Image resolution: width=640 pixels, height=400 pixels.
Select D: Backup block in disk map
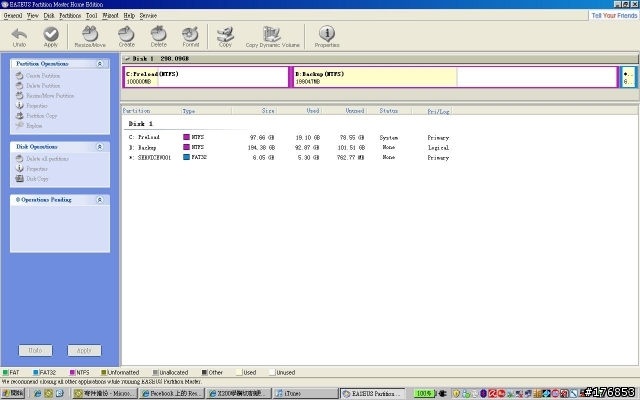pos(455,77)
